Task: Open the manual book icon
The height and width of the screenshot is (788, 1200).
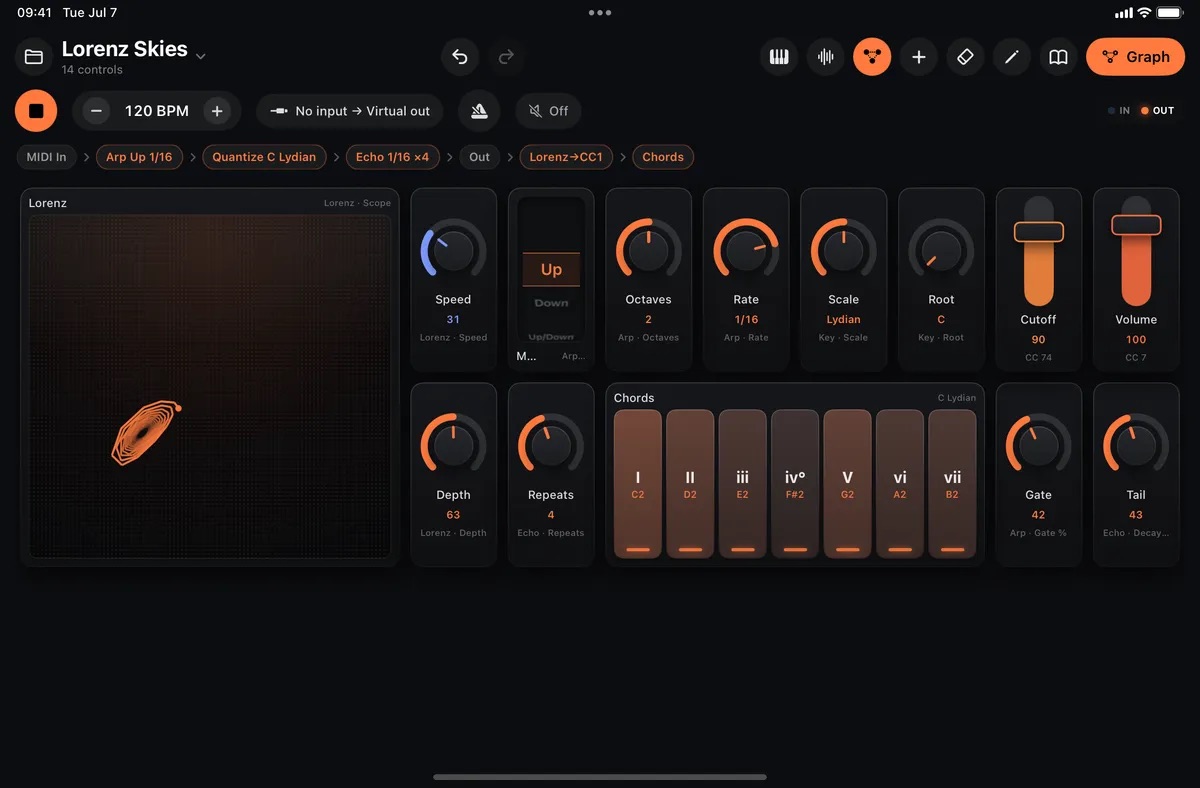Action: point(1058,57)
